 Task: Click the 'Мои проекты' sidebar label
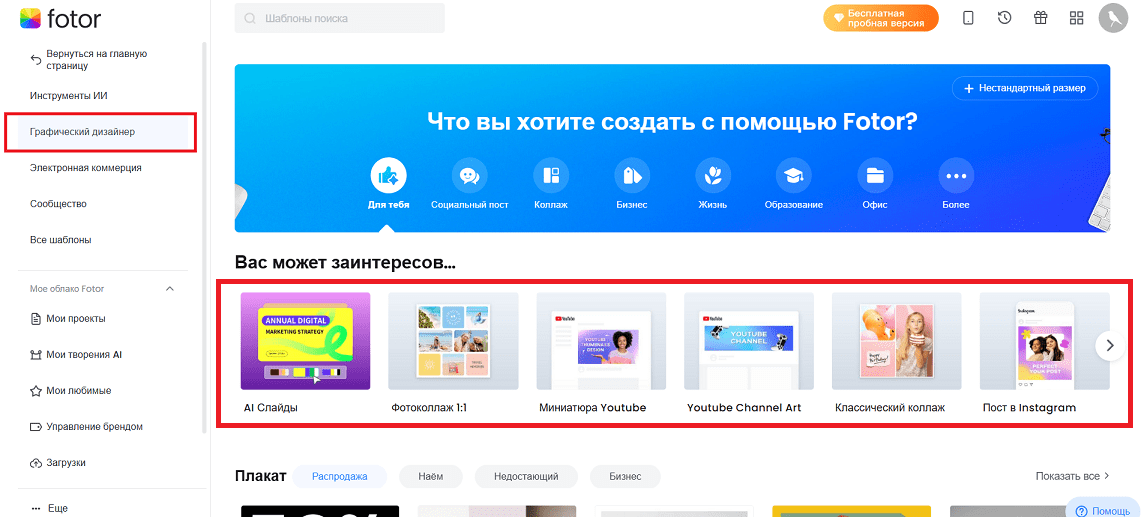click(76, 319)
